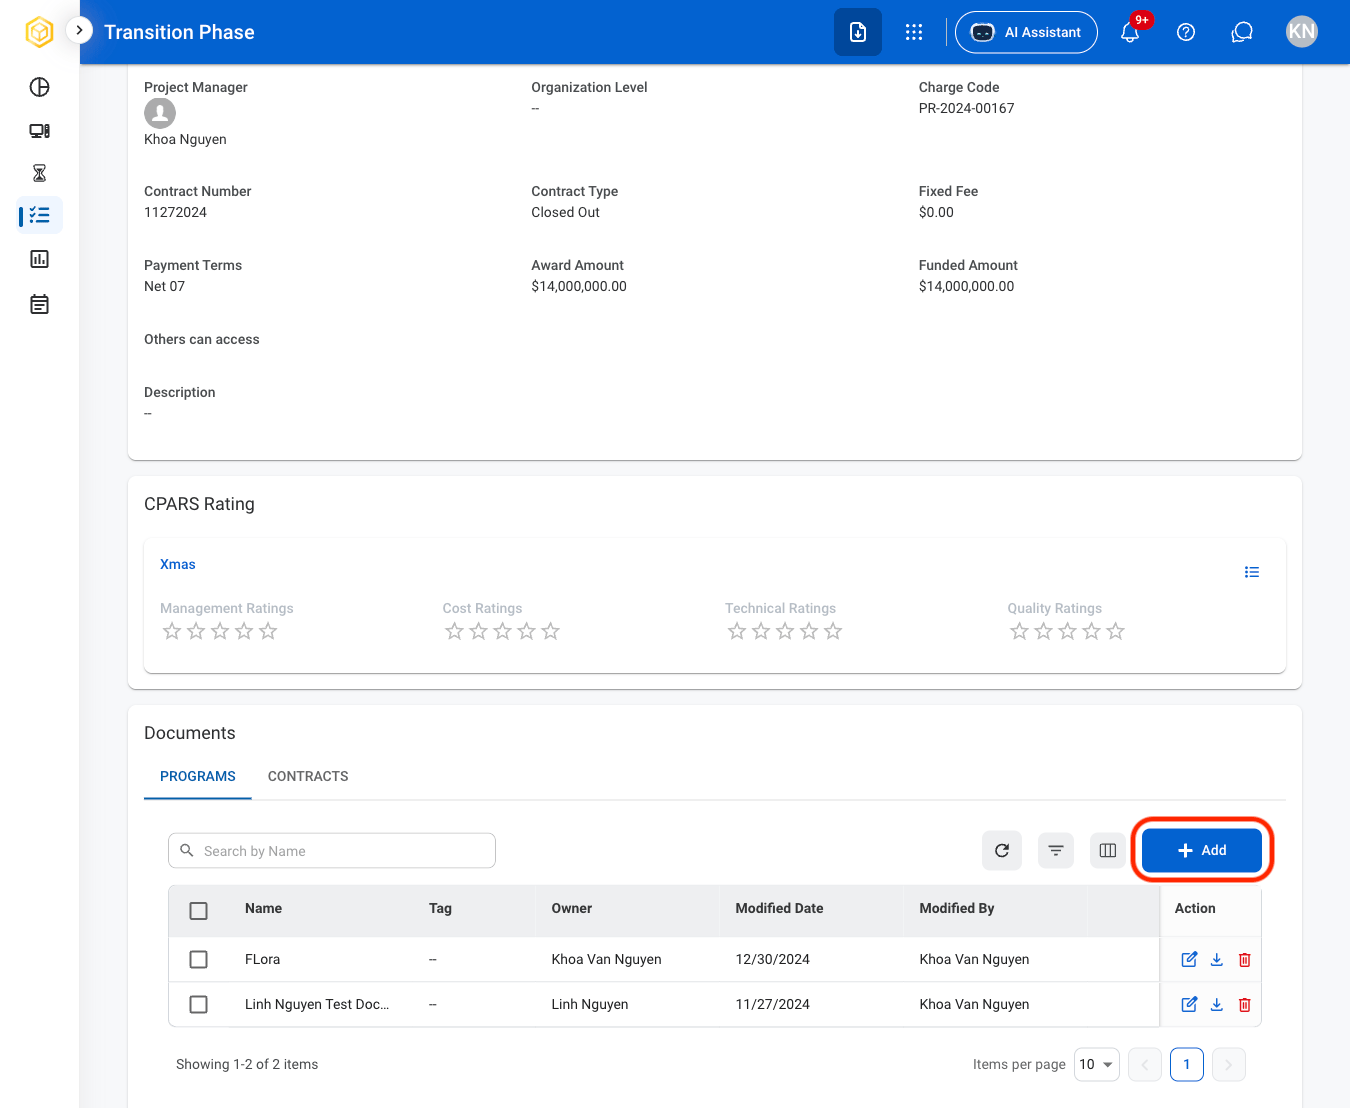1350x1108 pixels.
Task: Toggle the select-all documents checkbox
Action: coord(199,910)
